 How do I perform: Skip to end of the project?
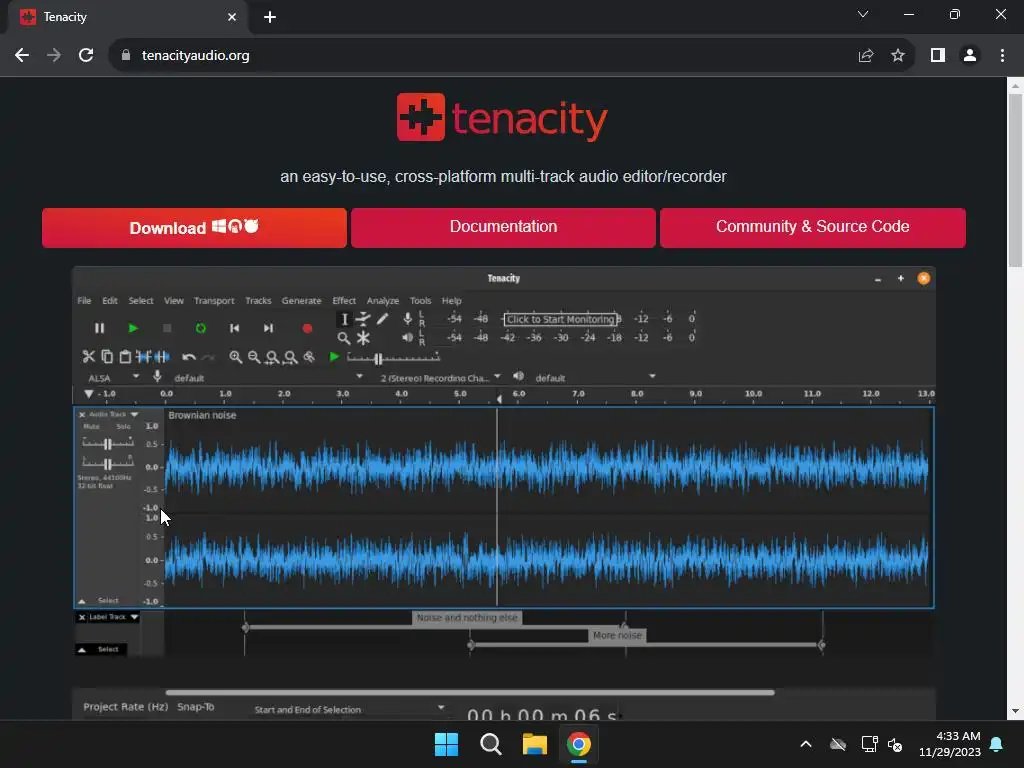(268, 328)
